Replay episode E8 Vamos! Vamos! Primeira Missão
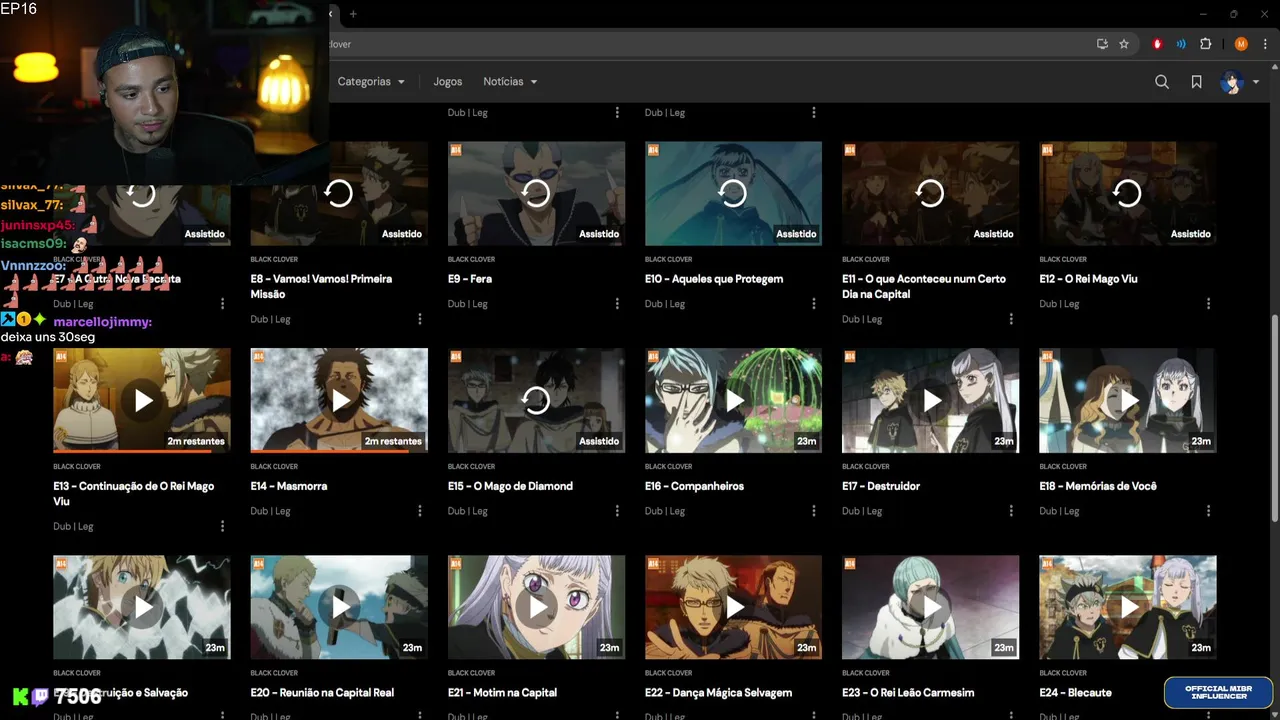Screen dimensions: 1280x720 (x=339, y=193)
